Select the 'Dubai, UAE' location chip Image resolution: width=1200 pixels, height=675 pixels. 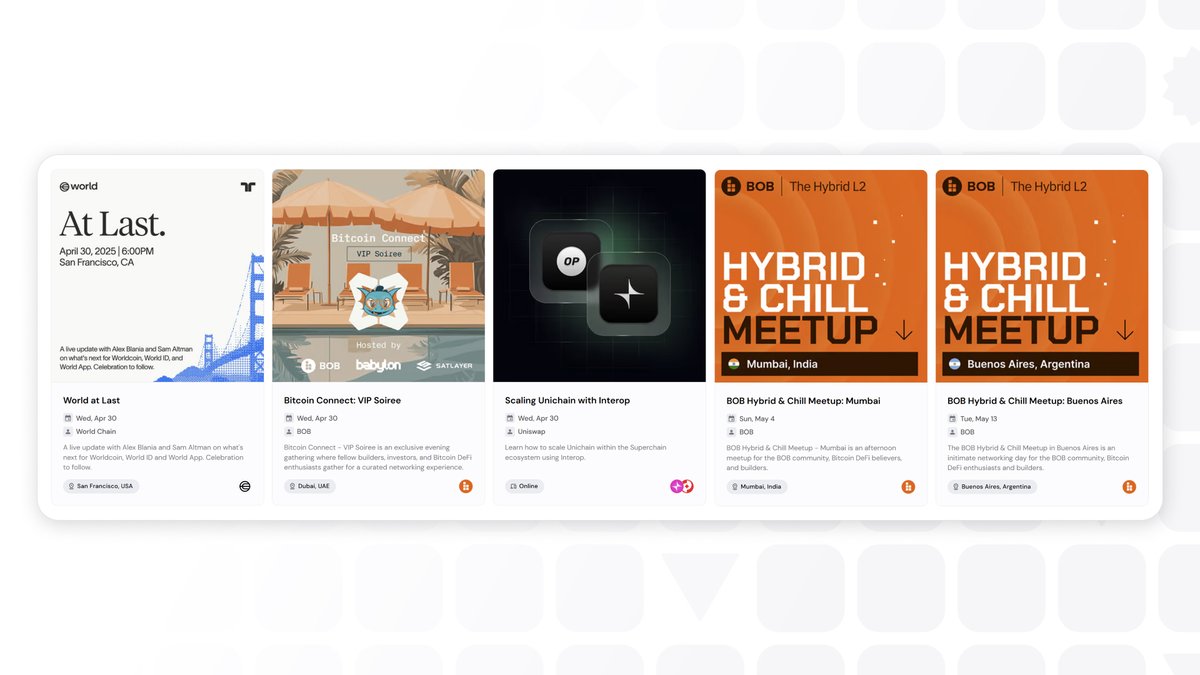coord(309,486)
